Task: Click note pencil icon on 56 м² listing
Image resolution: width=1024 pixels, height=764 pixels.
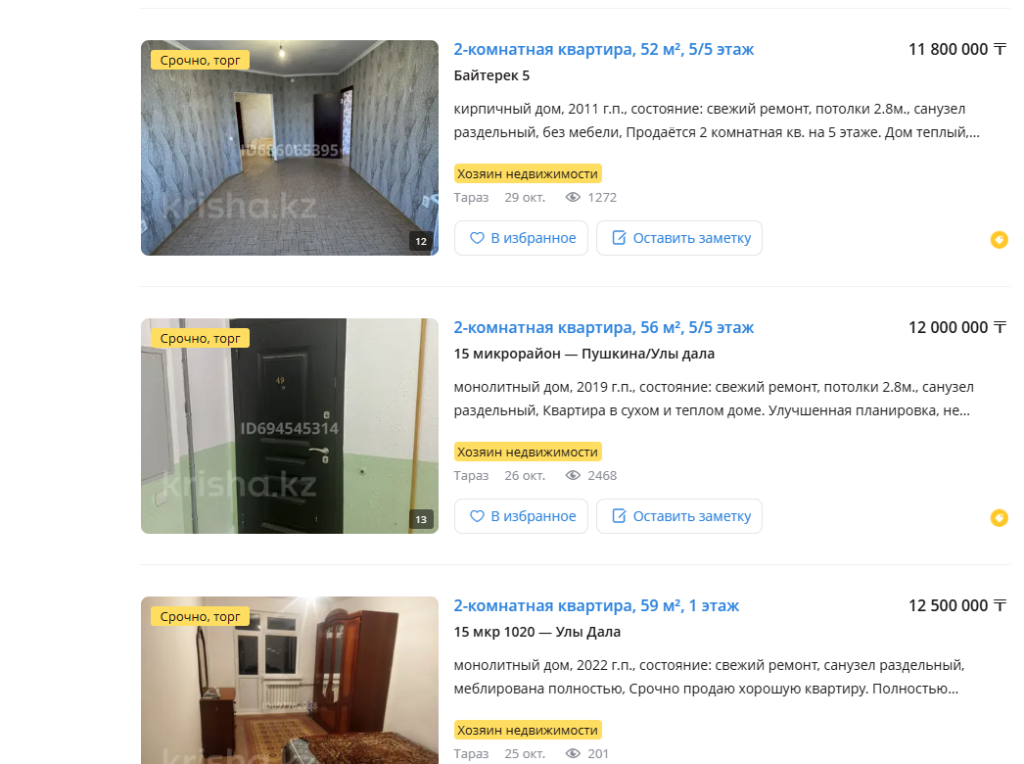Action: tap(618, 516)
